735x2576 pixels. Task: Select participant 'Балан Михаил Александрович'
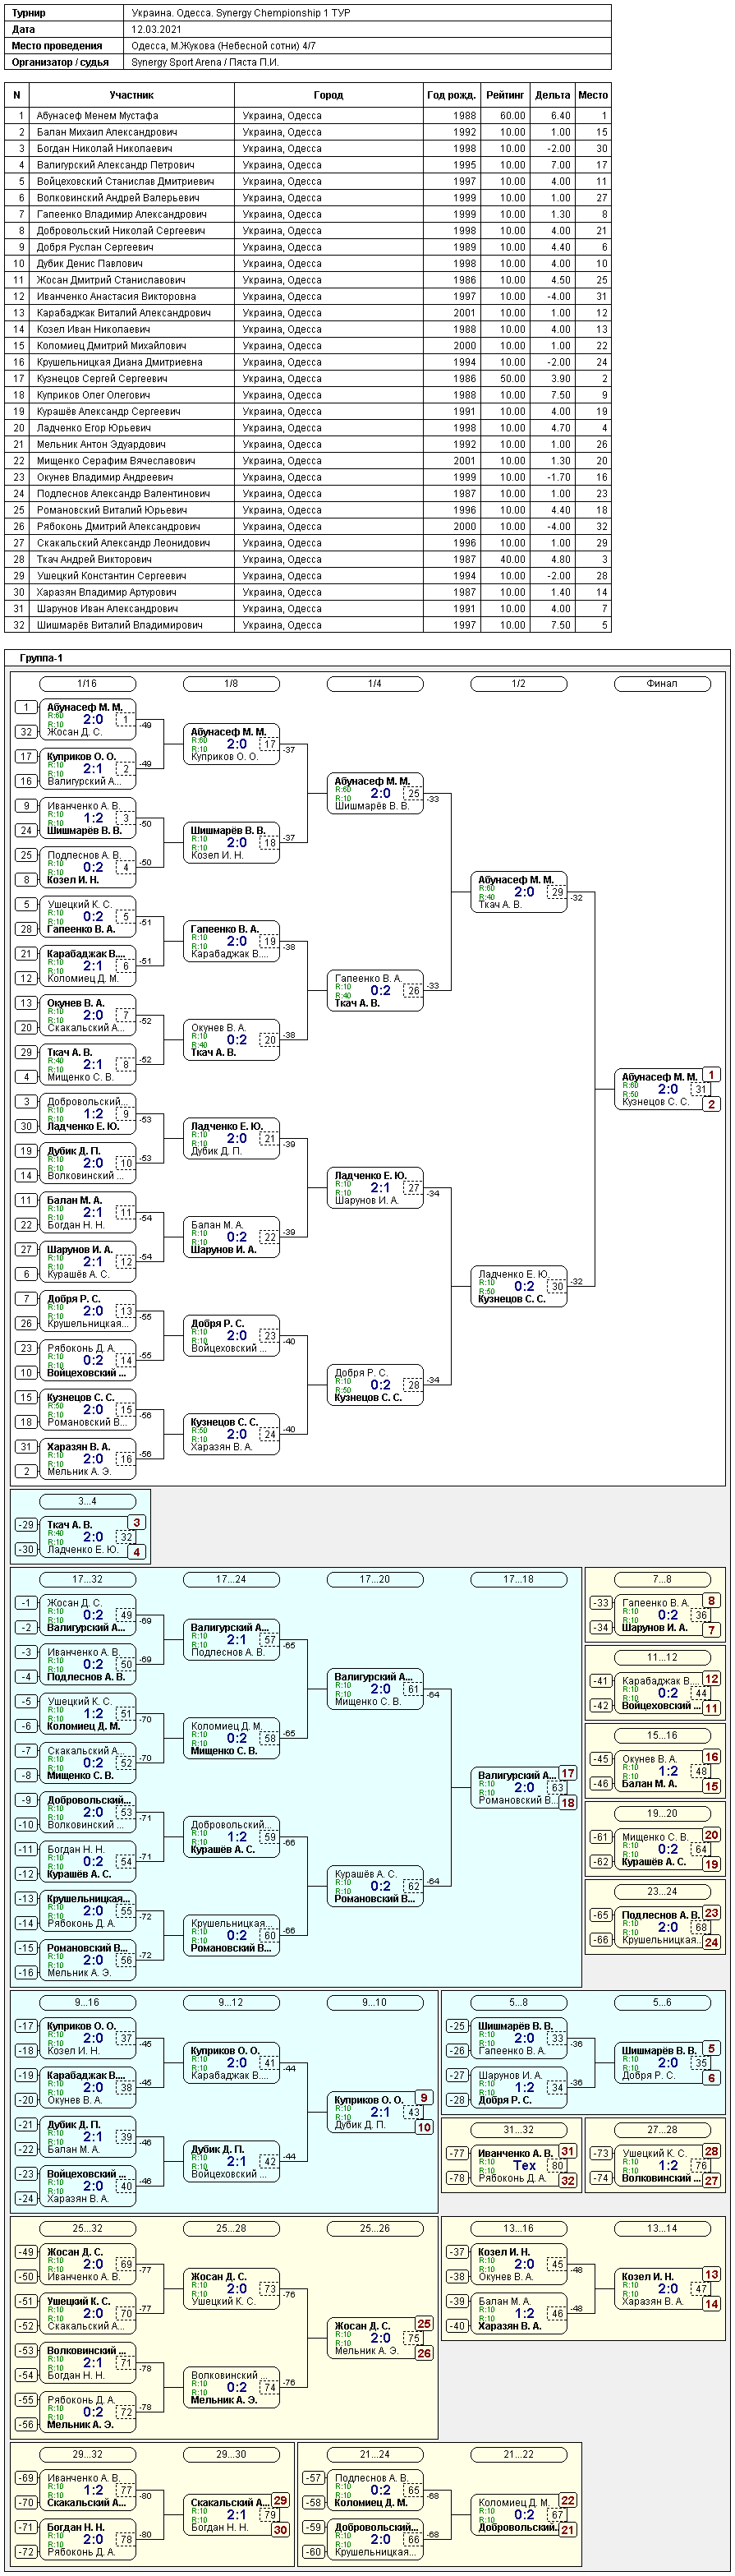coord(107,132)
